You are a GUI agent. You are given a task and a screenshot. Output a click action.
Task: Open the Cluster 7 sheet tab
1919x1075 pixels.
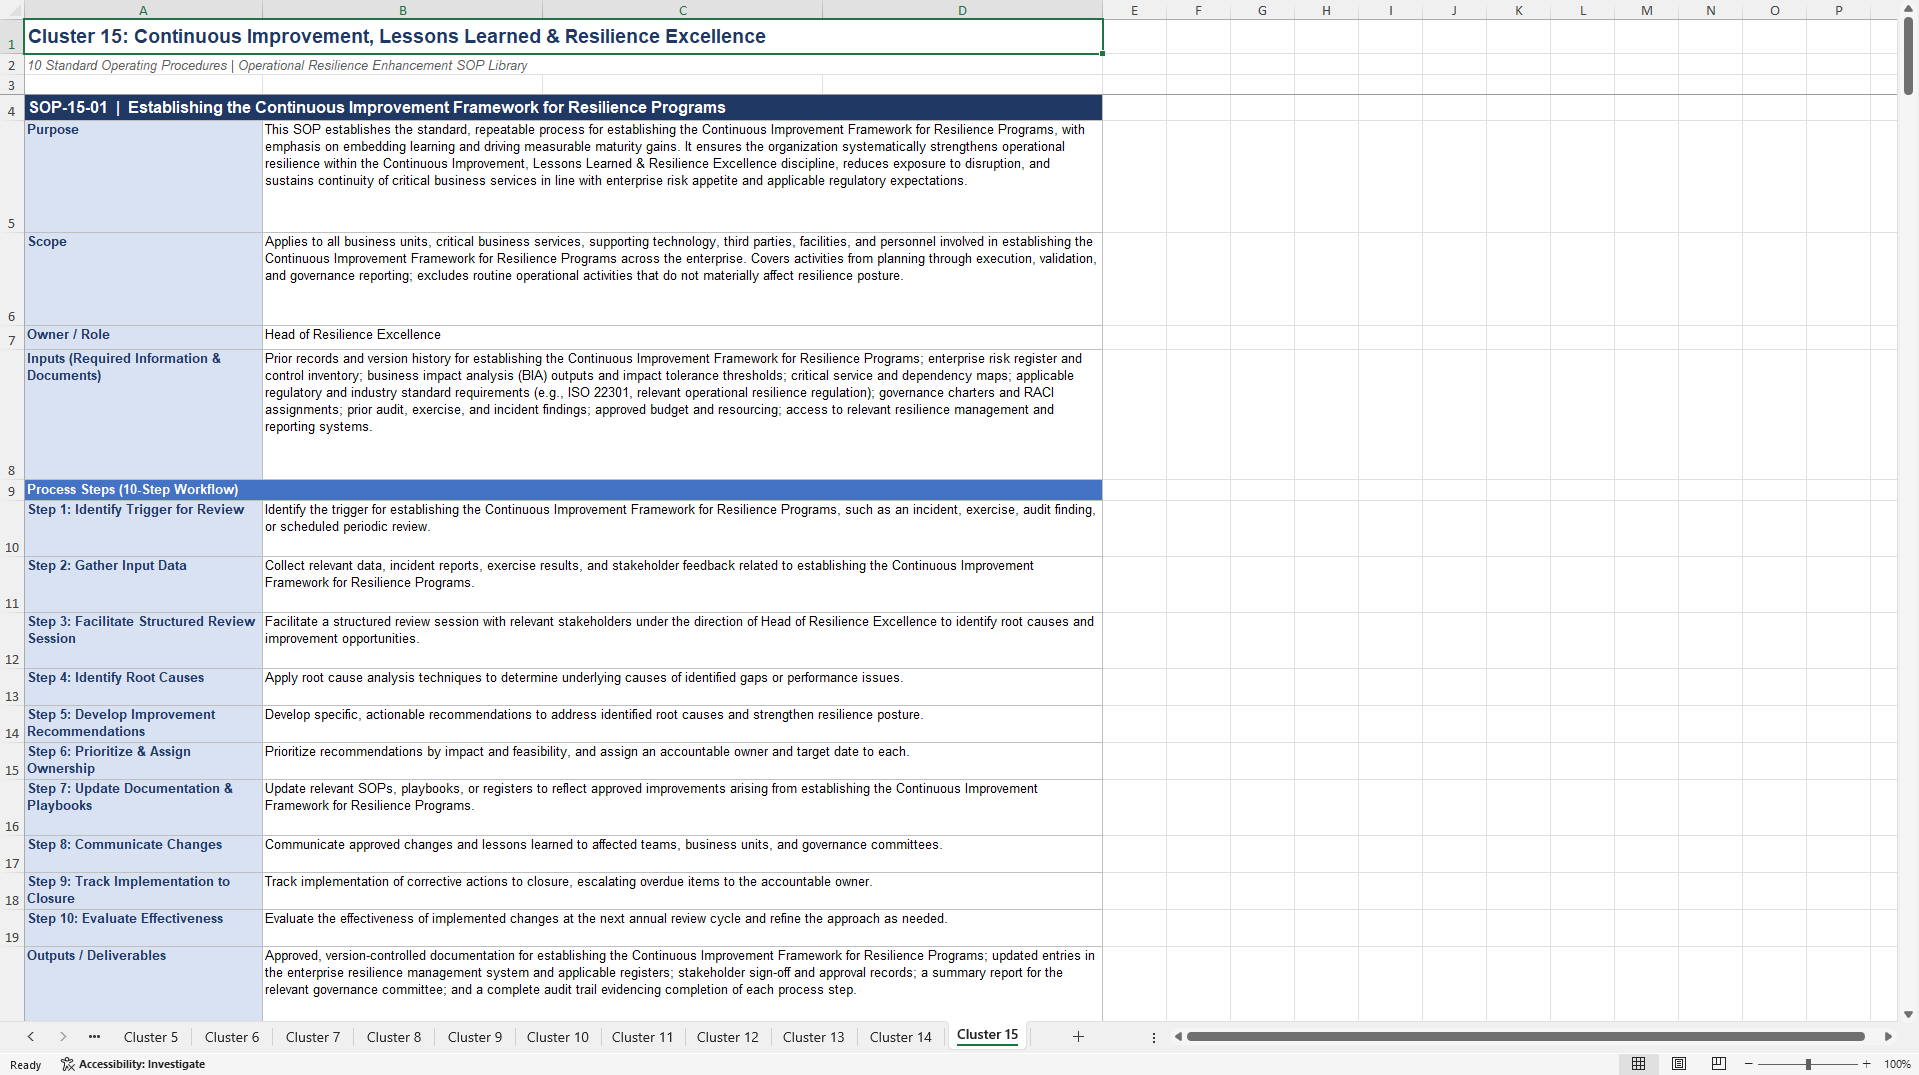click(313, 1037)
